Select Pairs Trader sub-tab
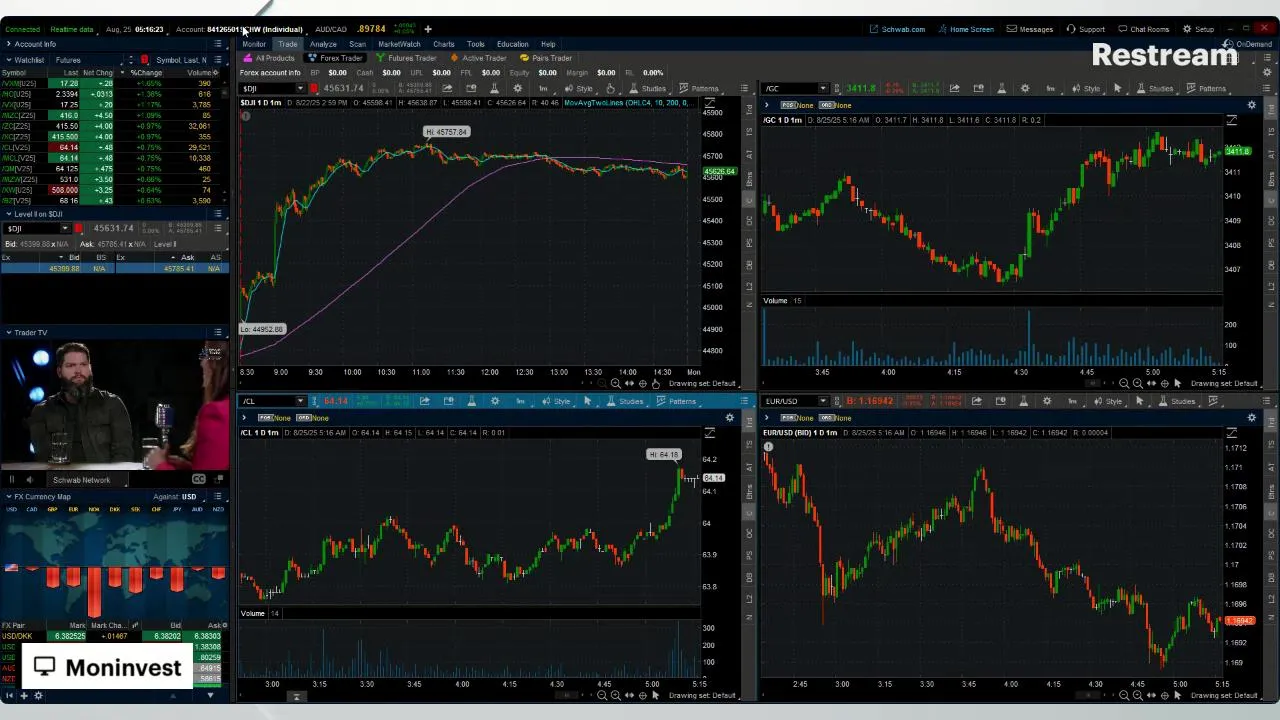 click(x=545, y=58)
